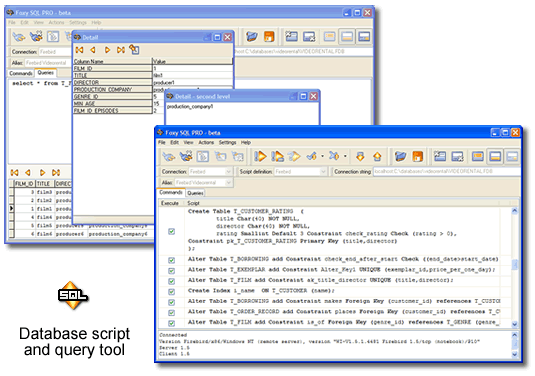Switch to Queries tab in front window
Image resolution: width=535 pixels, height=376 pixels.
tap(195, 193)
